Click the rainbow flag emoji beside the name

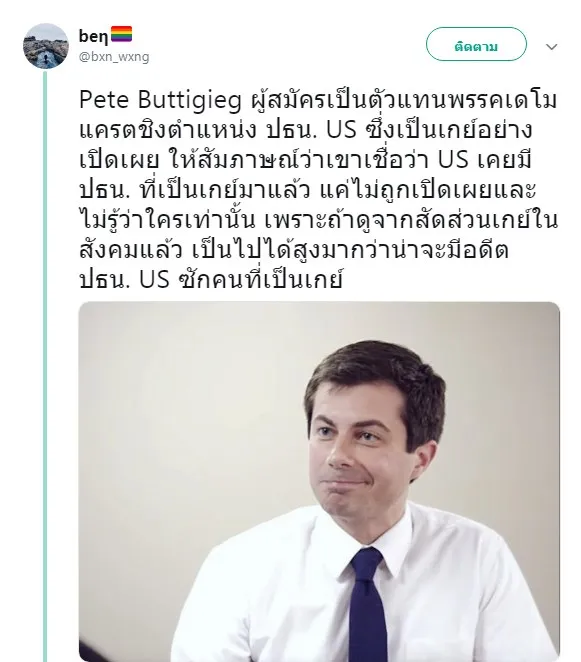click(x=122, y=34)
